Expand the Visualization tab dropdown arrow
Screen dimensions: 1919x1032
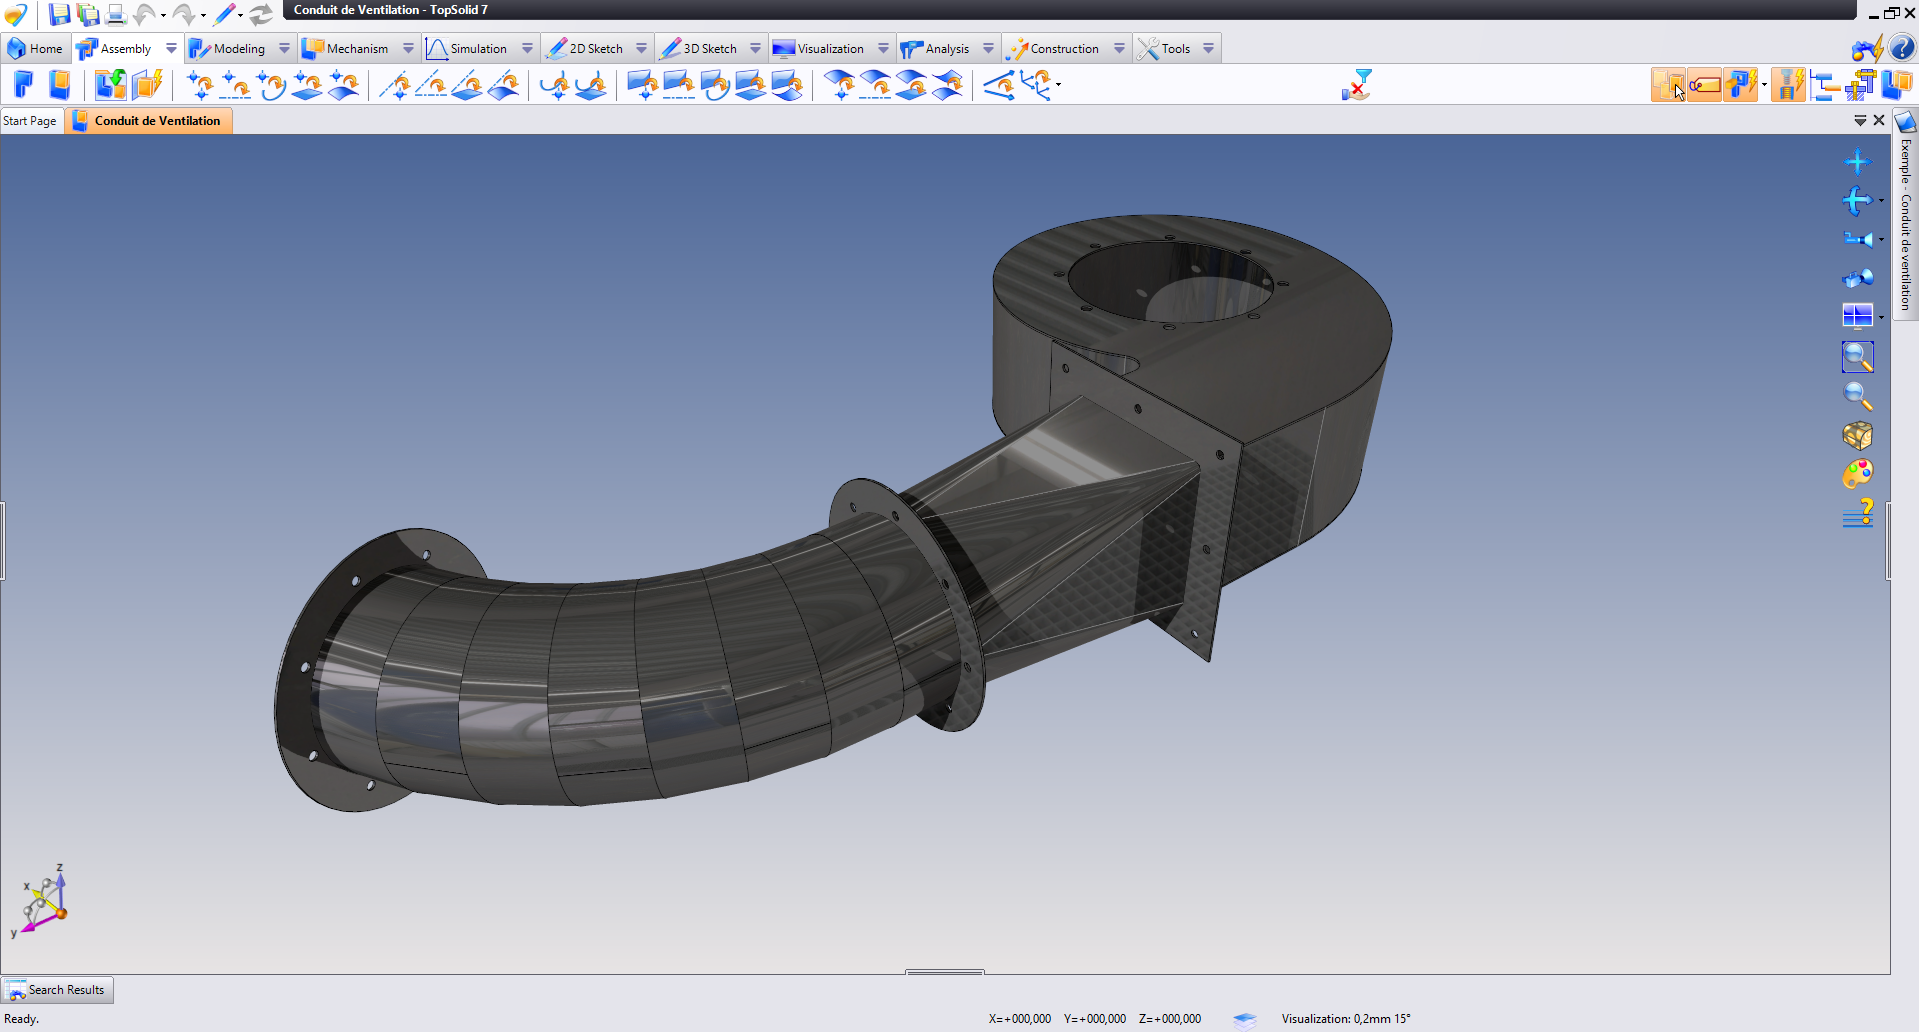pos(883,48)
